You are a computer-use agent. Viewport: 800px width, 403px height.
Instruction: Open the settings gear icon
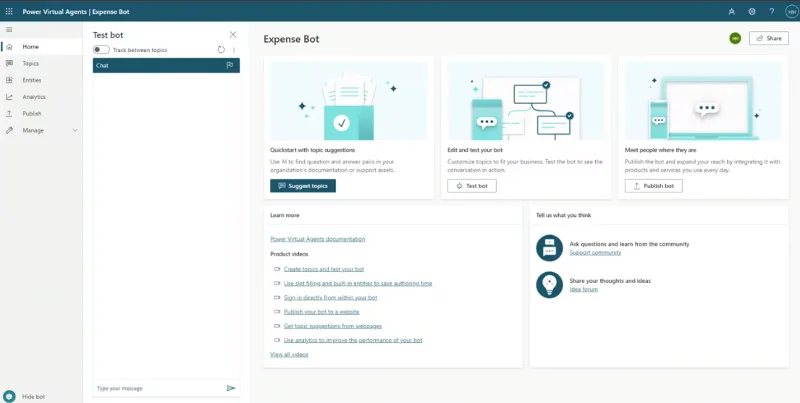click(752, 11)
